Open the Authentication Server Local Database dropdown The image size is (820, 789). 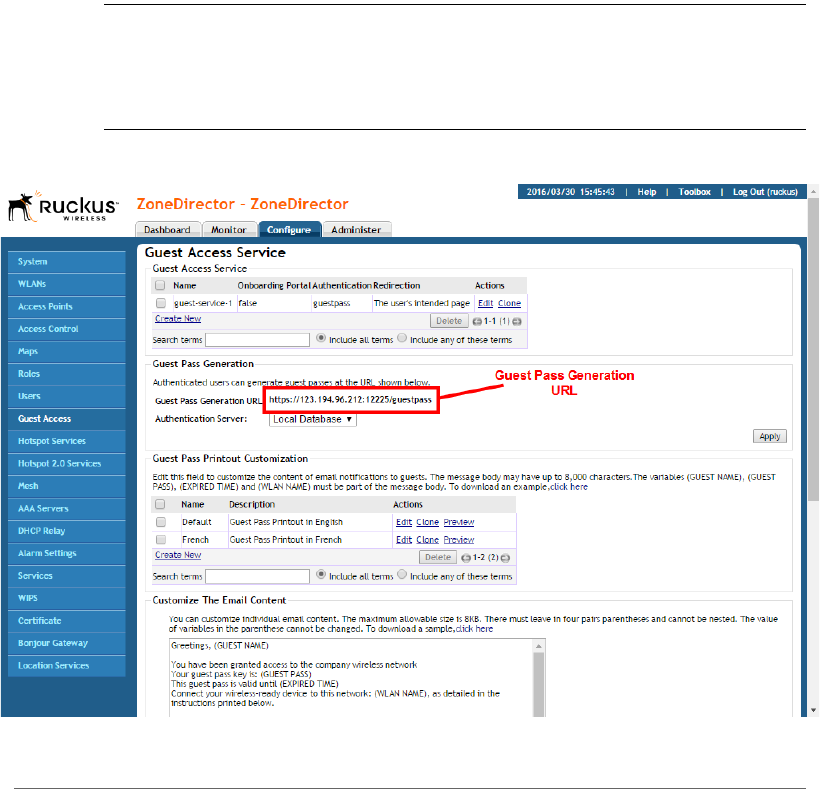point(313,419)
